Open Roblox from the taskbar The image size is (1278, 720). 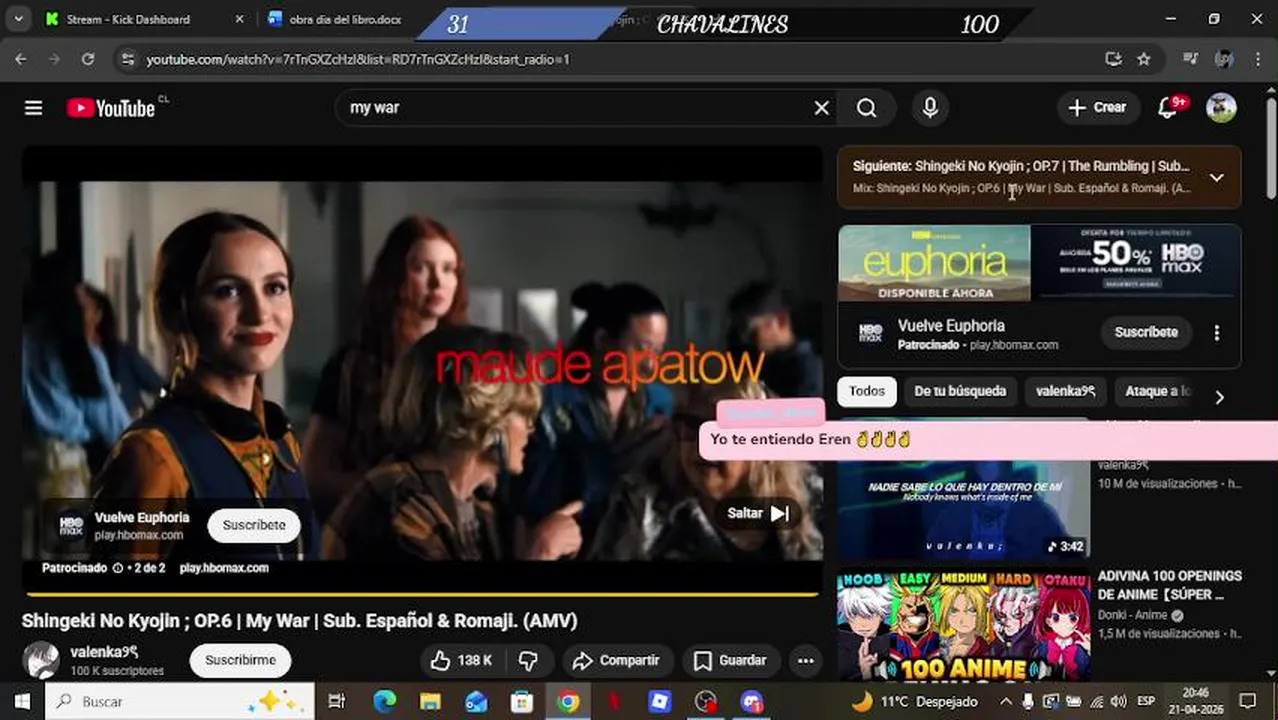[x=660, y=701]
